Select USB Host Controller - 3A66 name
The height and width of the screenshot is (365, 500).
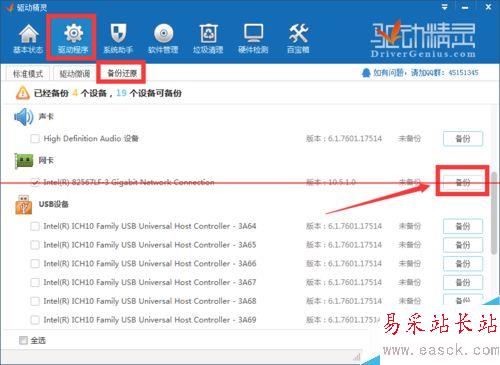tap(150, 264)
